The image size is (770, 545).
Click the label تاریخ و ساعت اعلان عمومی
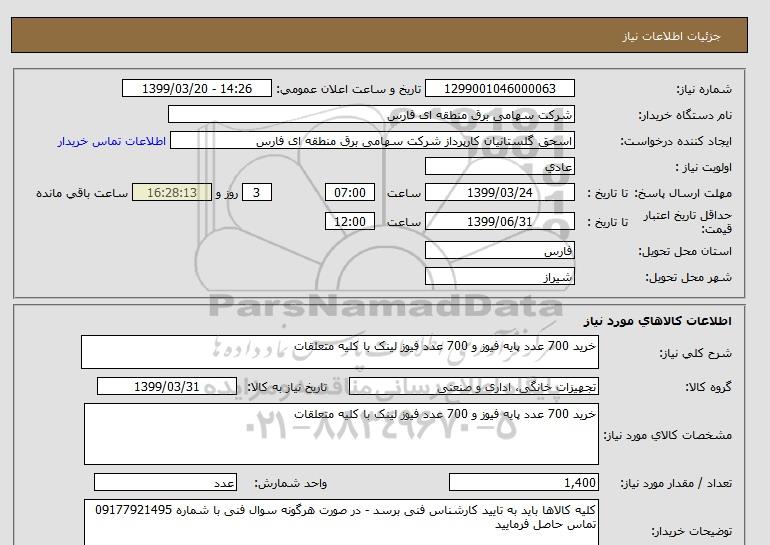[349, 89]
